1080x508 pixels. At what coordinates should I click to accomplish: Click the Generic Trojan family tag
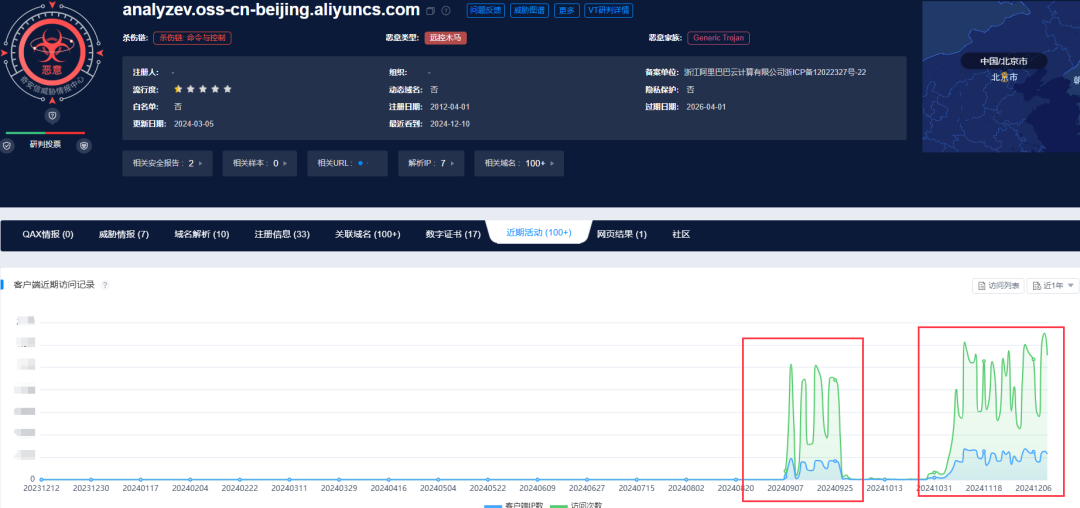pos(718,38)
